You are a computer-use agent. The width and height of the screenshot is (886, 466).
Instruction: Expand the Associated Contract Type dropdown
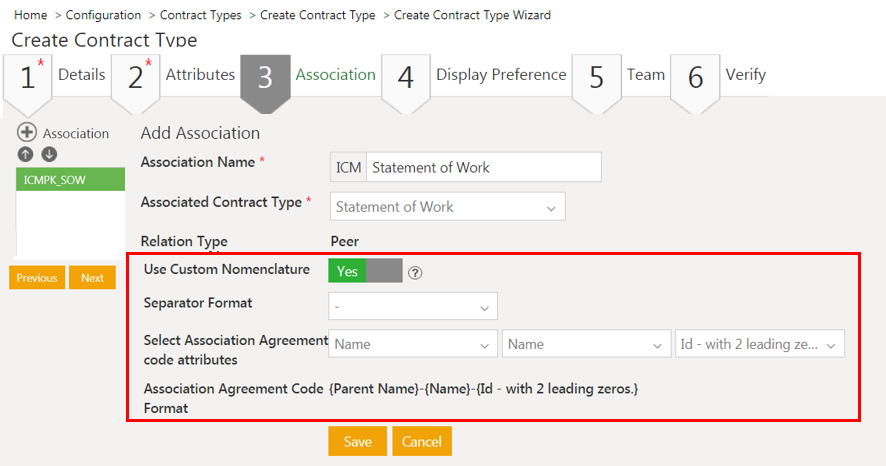pyautogui.click(x=447, y=207)
